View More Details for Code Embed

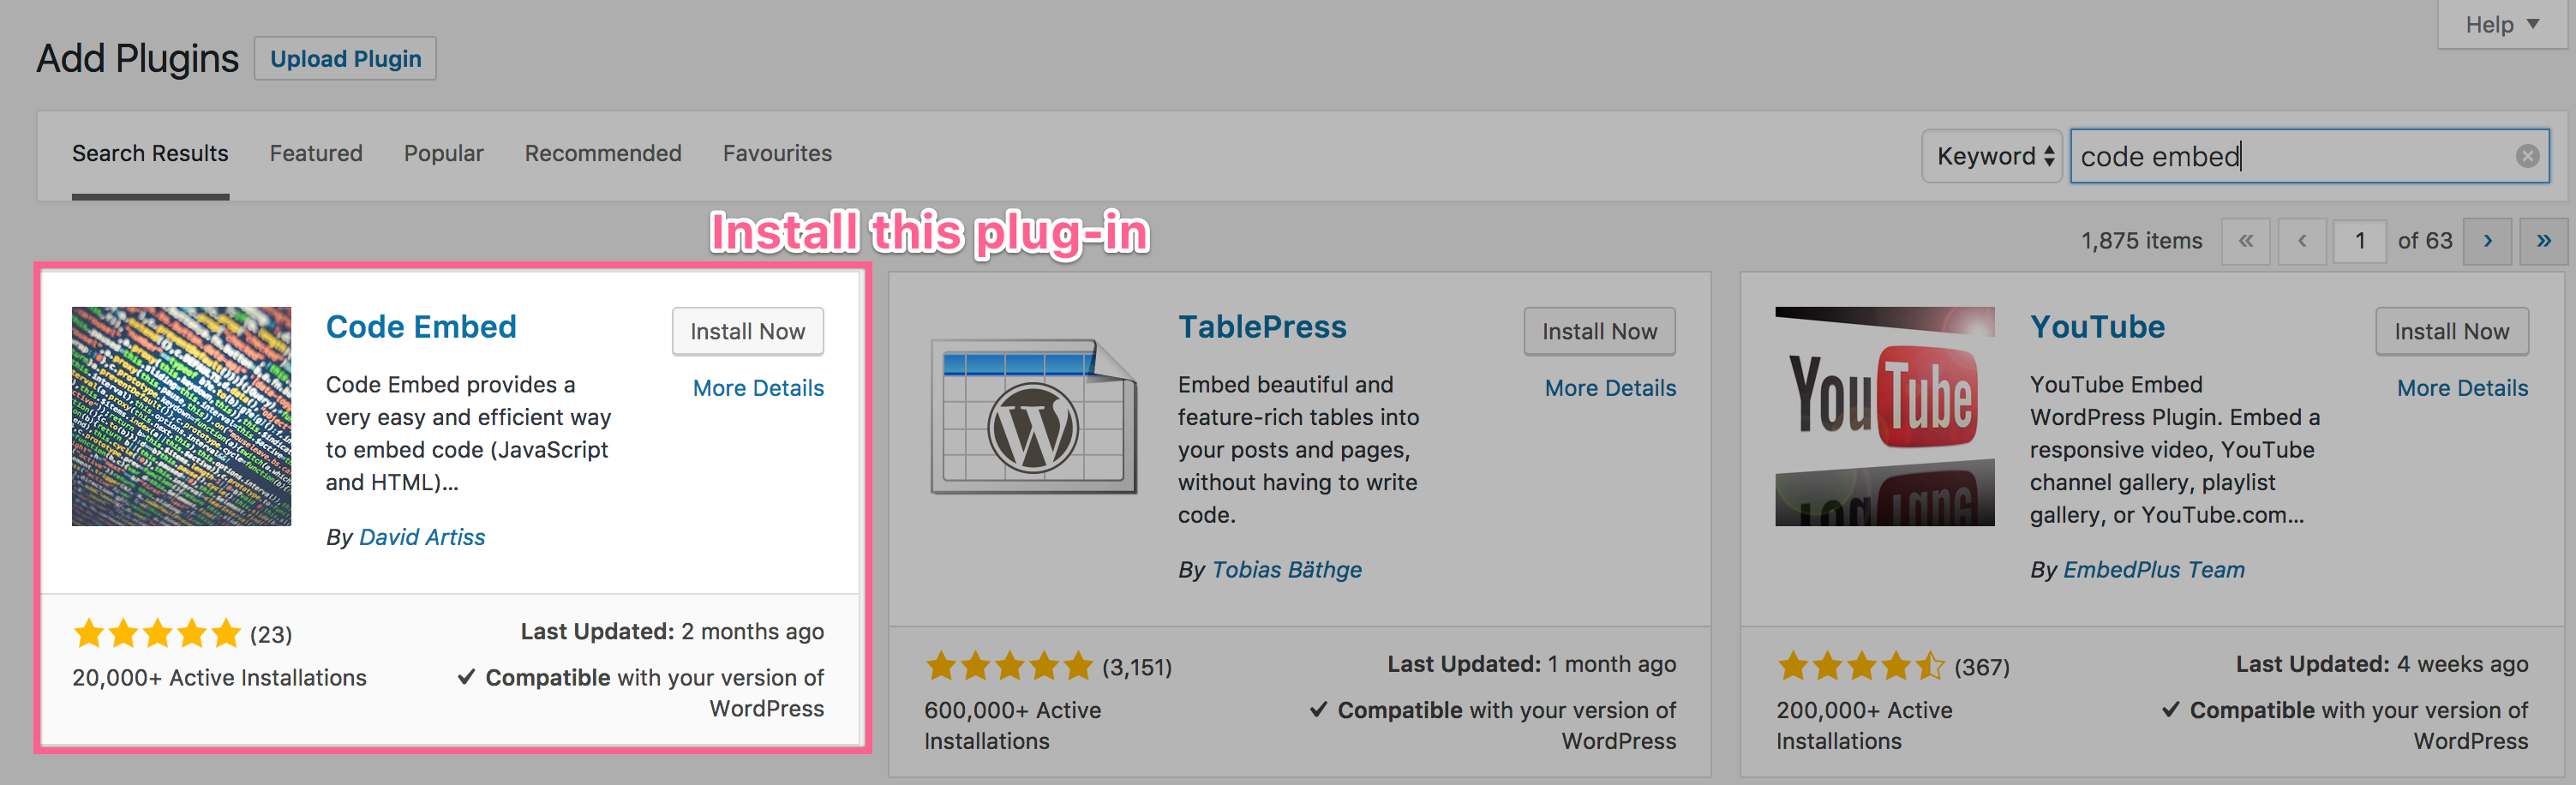click(759, 388)
